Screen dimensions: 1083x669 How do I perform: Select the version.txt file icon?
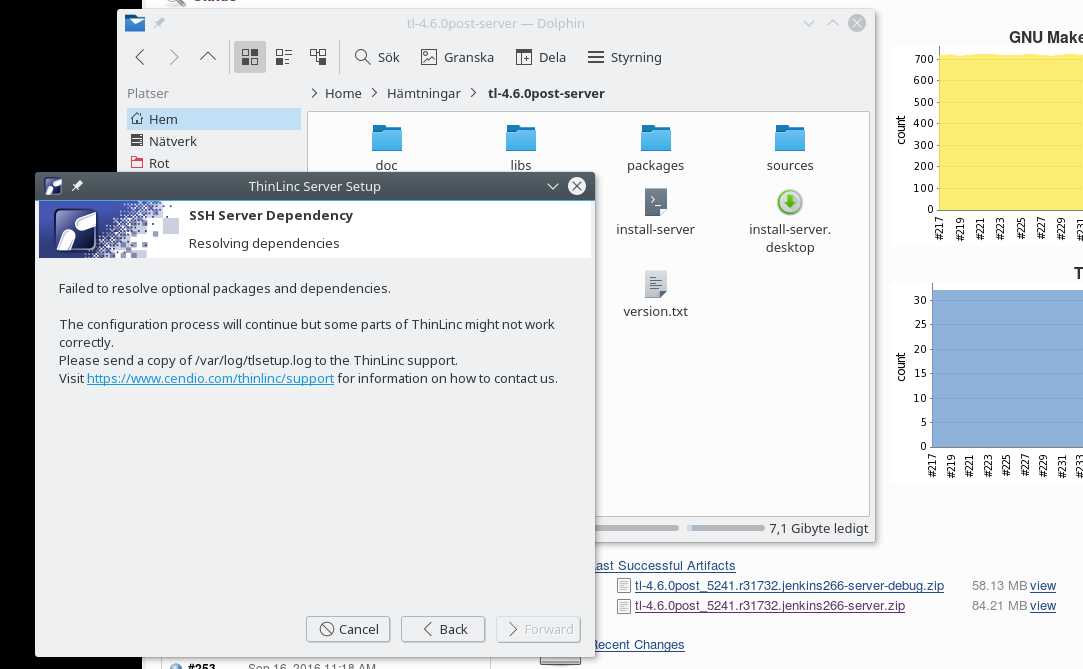click(655, 284)
